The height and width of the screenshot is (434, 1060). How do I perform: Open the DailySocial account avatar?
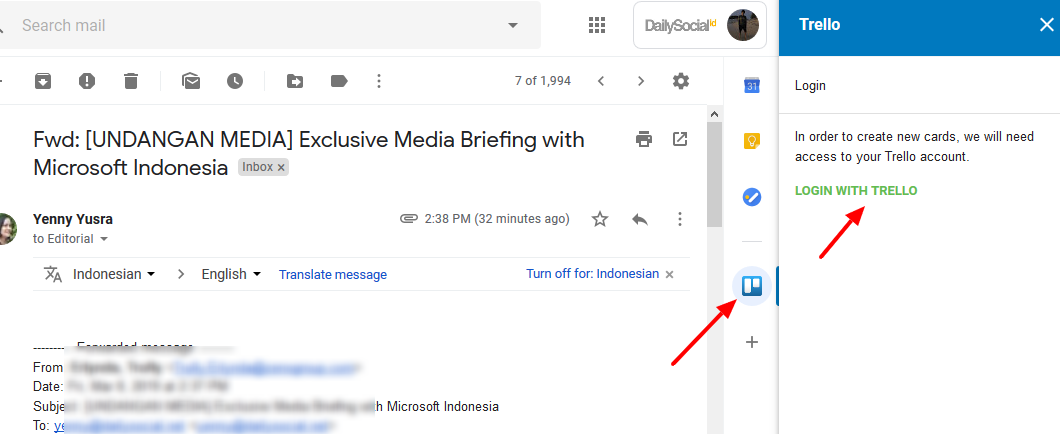click(742, 26)
